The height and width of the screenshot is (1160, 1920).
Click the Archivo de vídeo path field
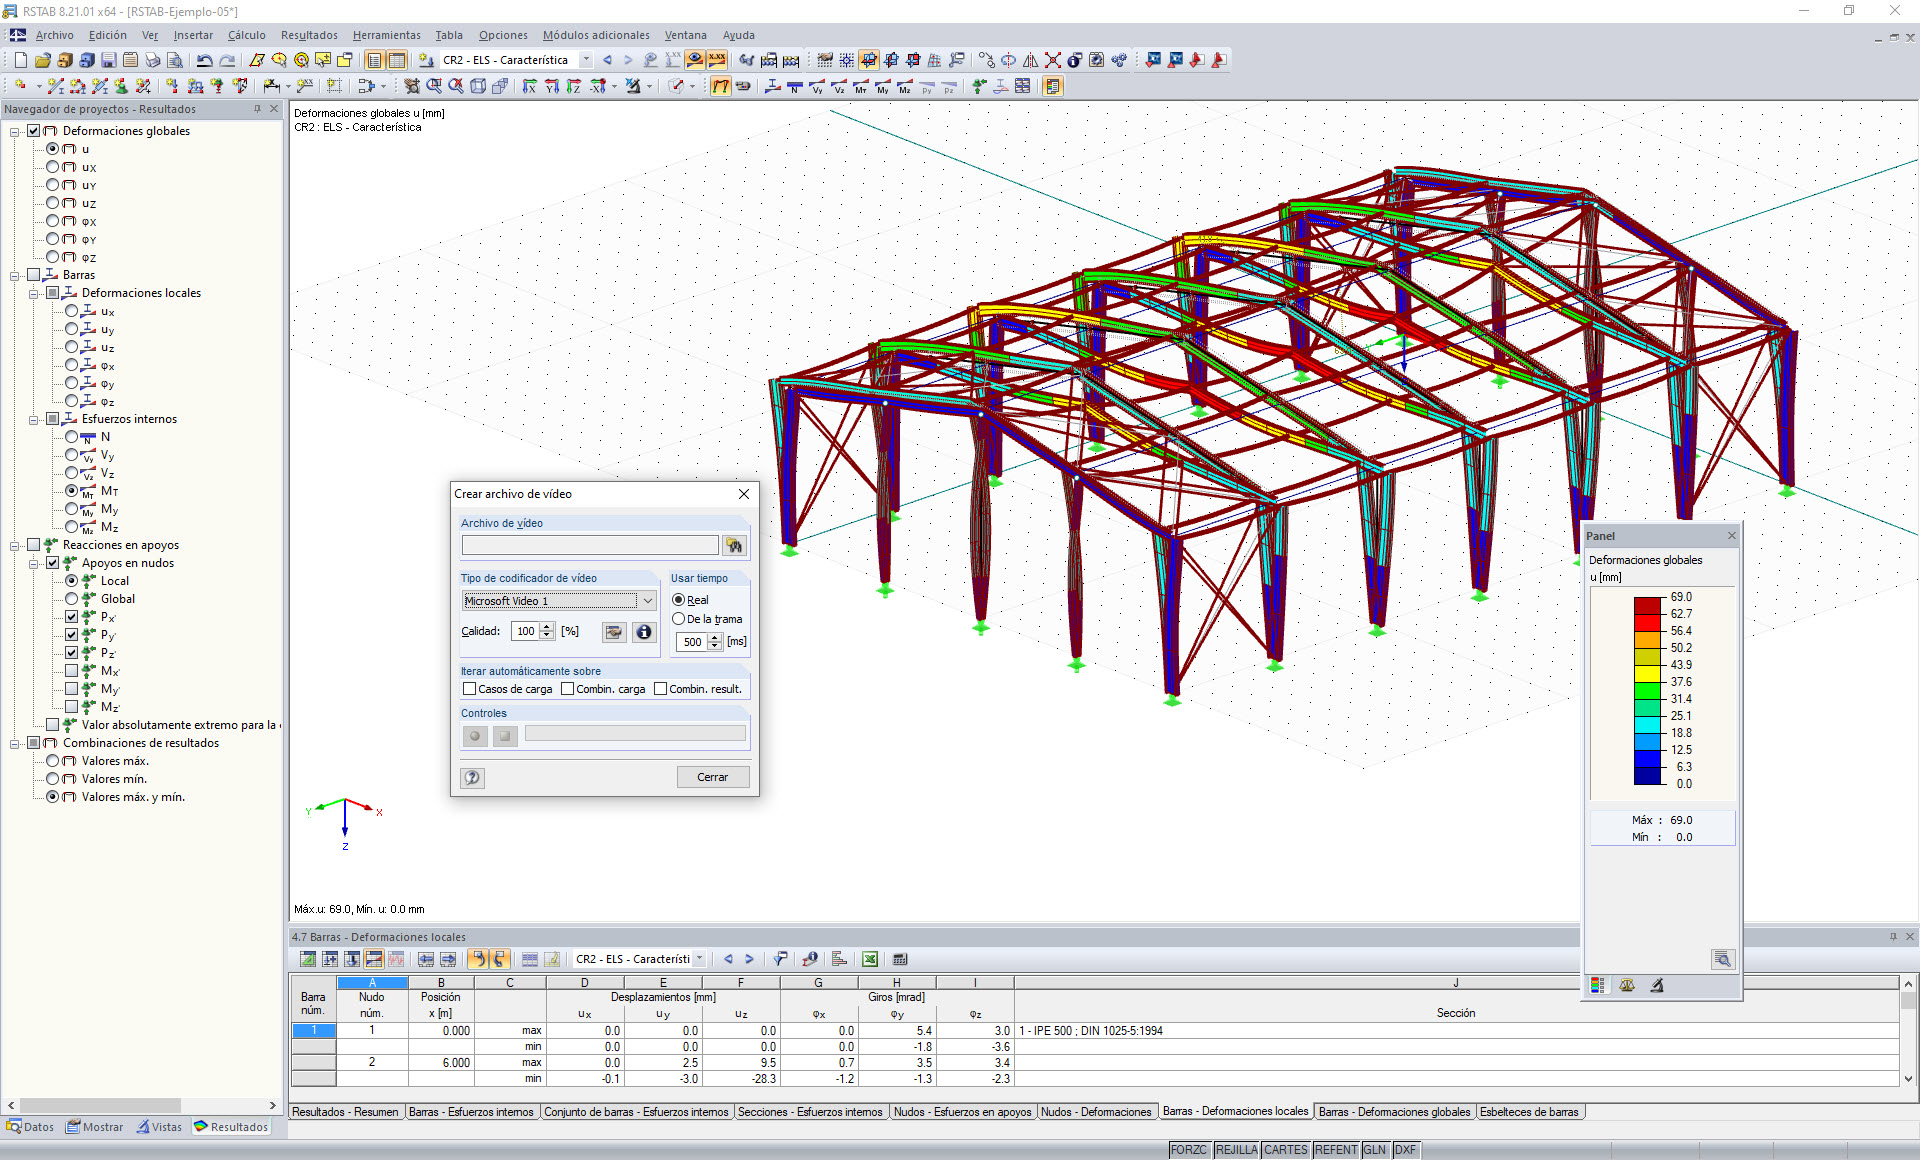[x=589, y=545]
